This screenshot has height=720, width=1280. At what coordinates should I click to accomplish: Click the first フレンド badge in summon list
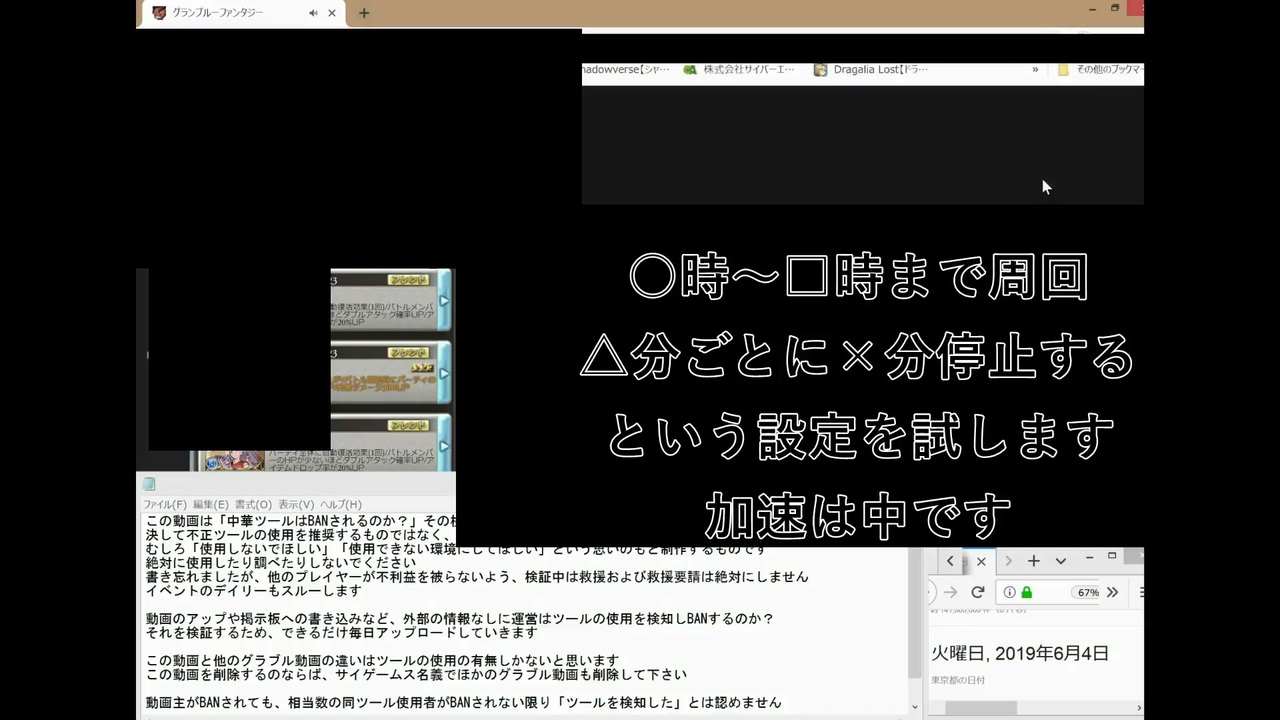click(407, 281)
